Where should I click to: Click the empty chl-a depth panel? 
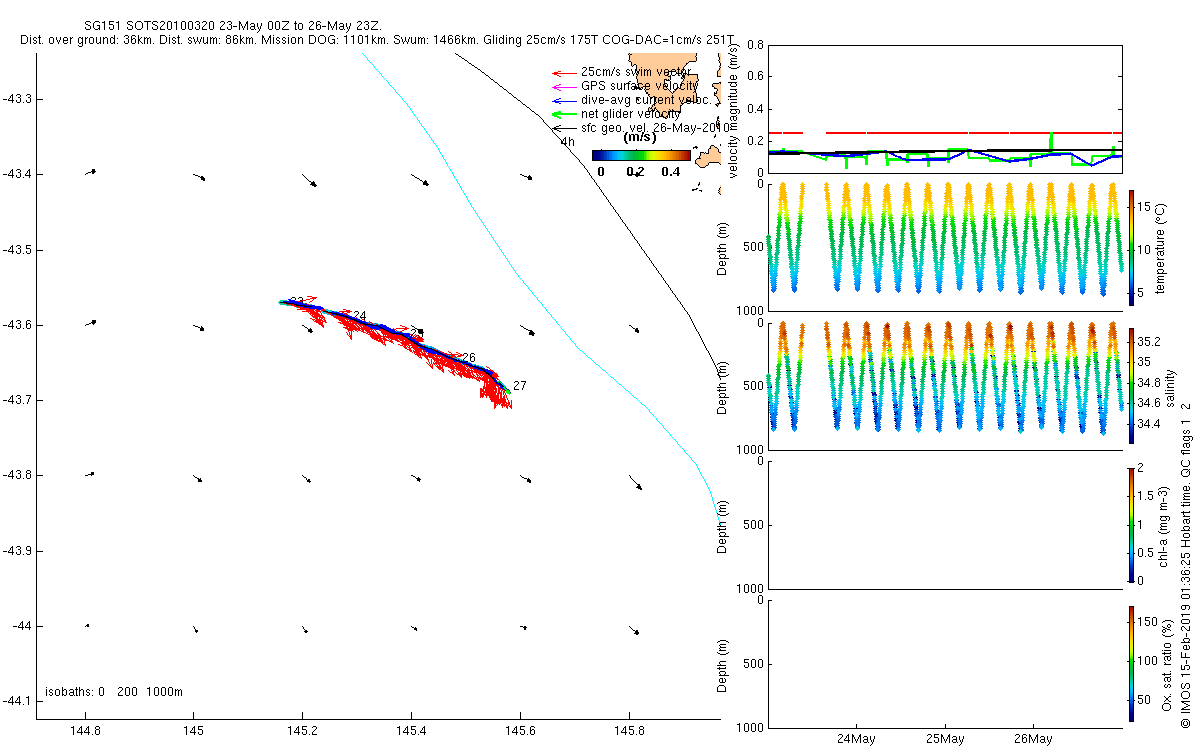944,524
